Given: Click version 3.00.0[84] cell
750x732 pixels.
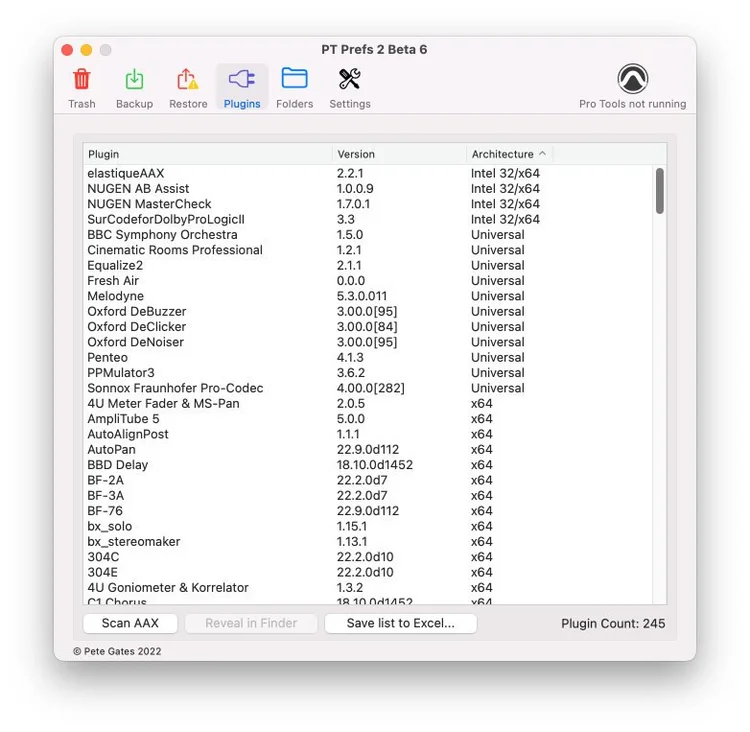Looking at the screenshot, I should pyautogui.click(x=367, y=327).
